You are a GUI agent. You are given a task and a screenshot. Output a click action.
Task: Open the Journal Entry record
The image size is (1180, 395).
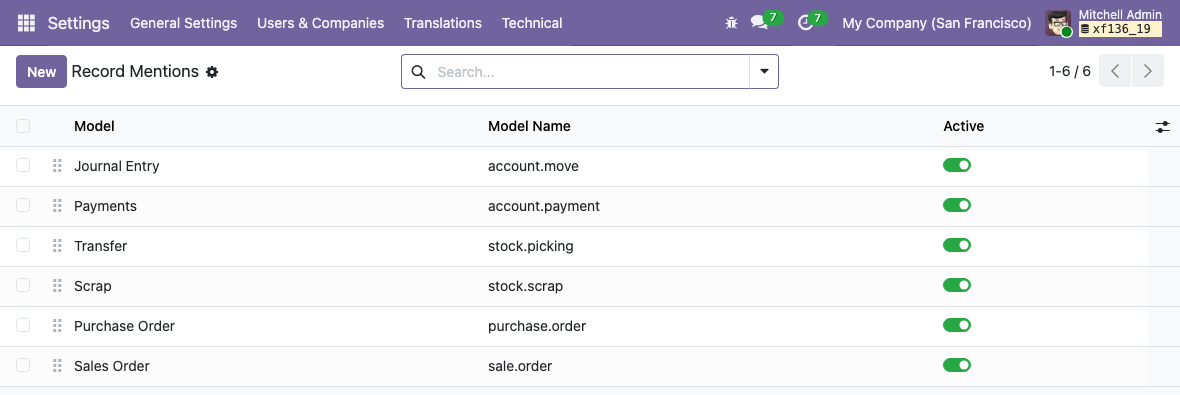(x=117, y=166)
